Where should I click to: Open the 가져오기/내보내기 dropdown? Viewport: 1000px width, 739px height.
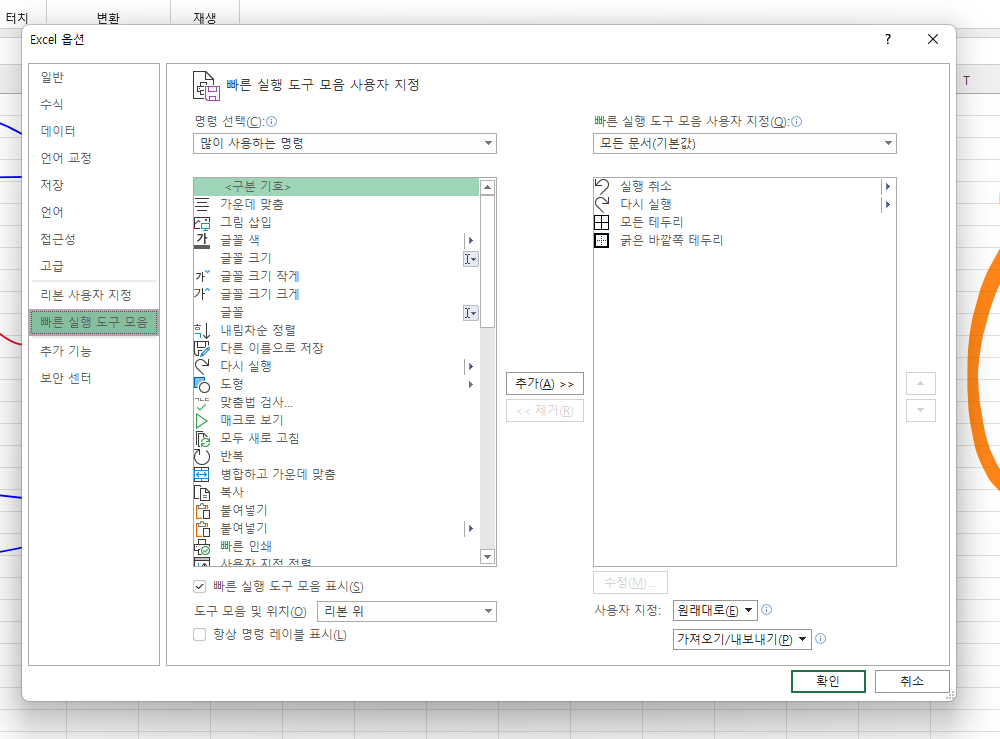click(742, 639)
